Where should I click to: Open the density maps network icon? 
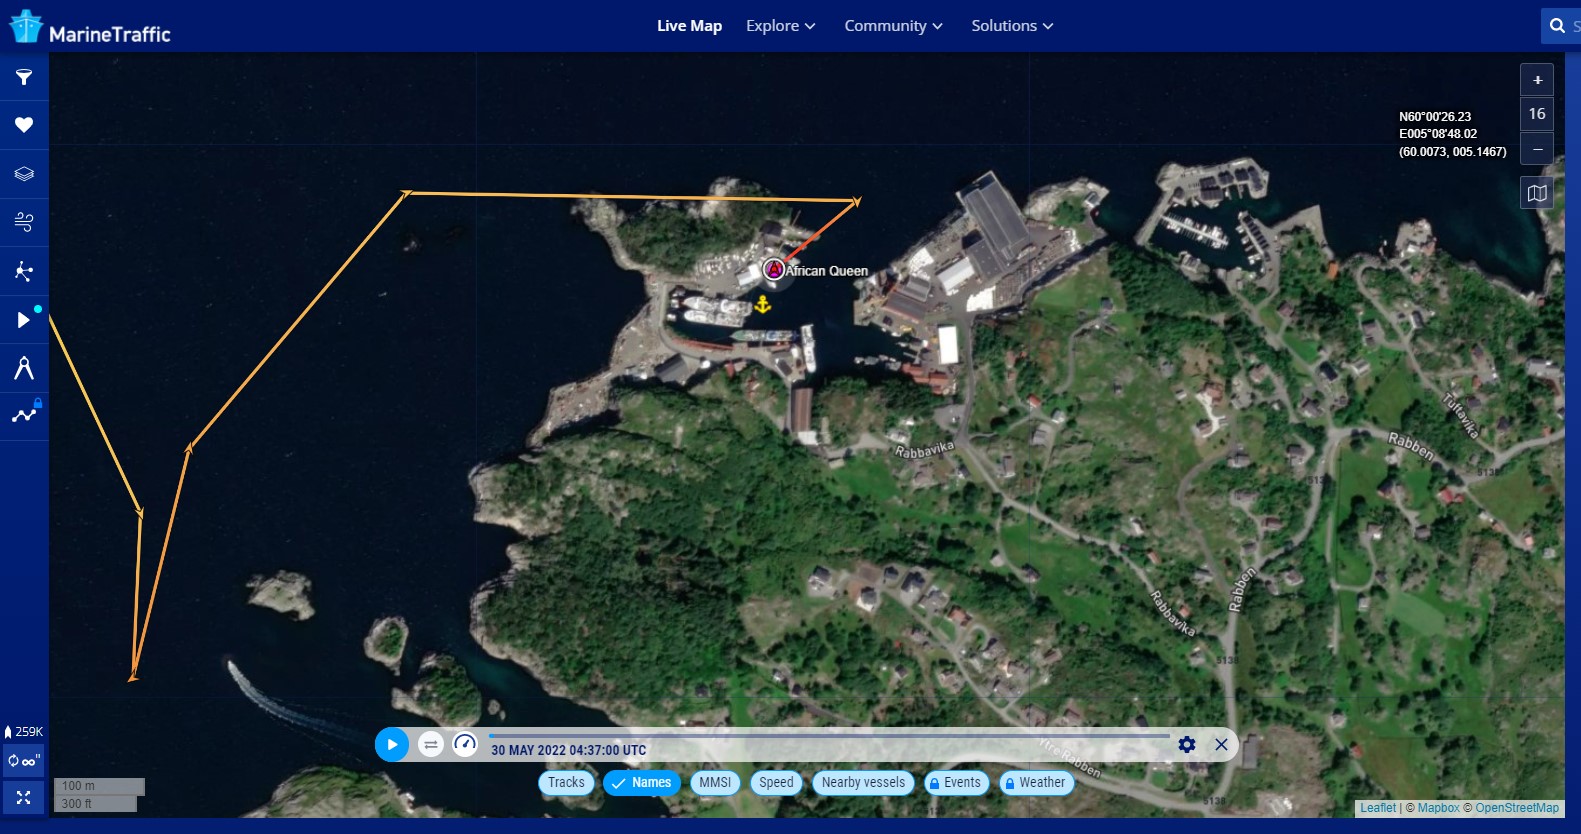[24, 271]
